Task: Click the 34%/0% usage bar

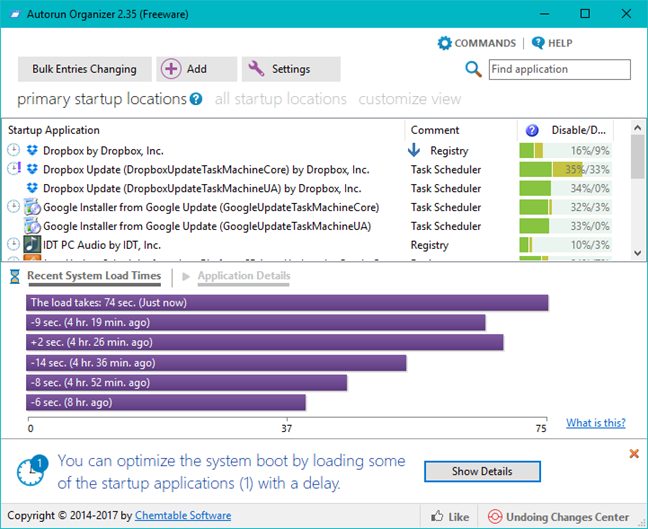Action: (565, 188)
